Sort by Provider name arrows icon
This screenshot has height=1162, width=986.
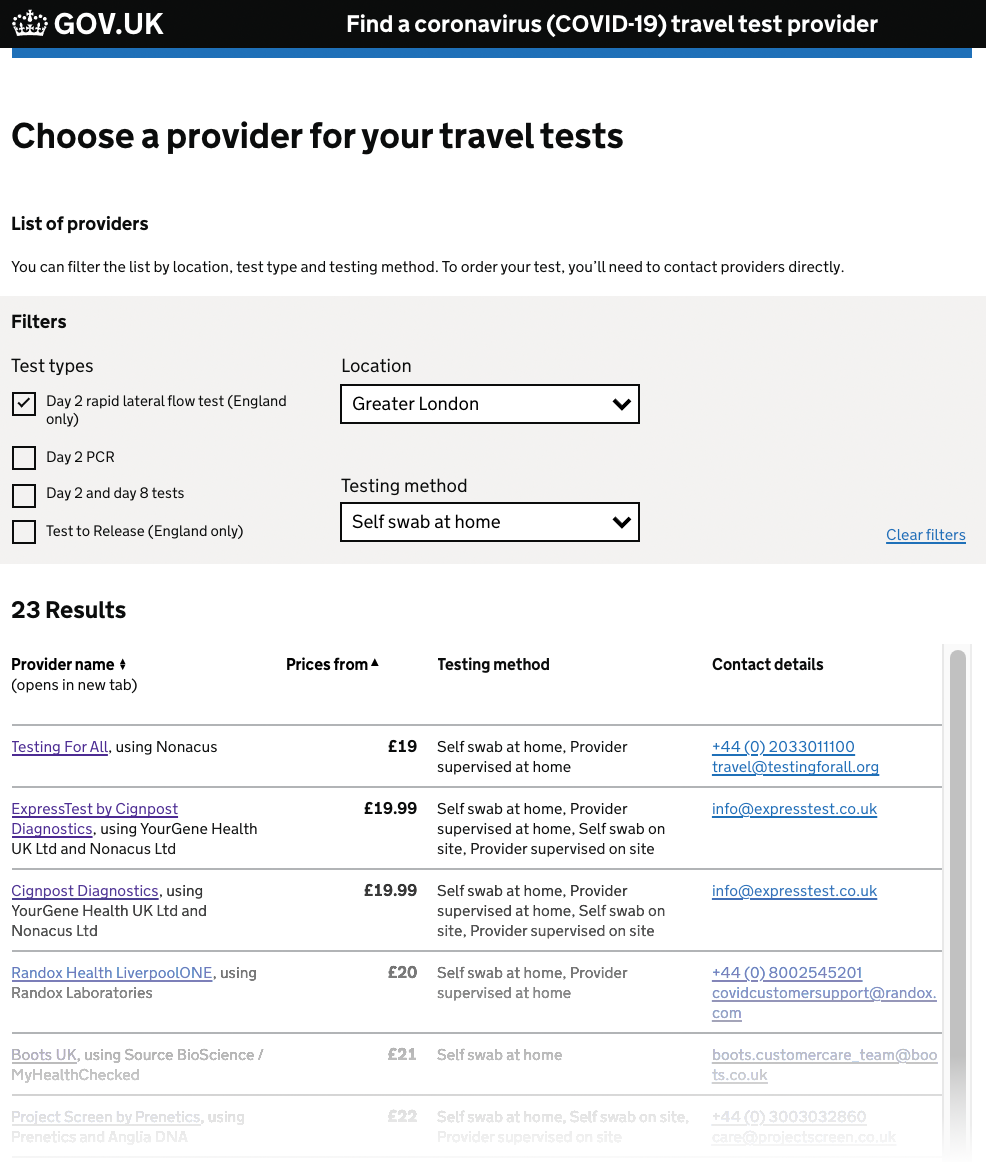[123, 665]
